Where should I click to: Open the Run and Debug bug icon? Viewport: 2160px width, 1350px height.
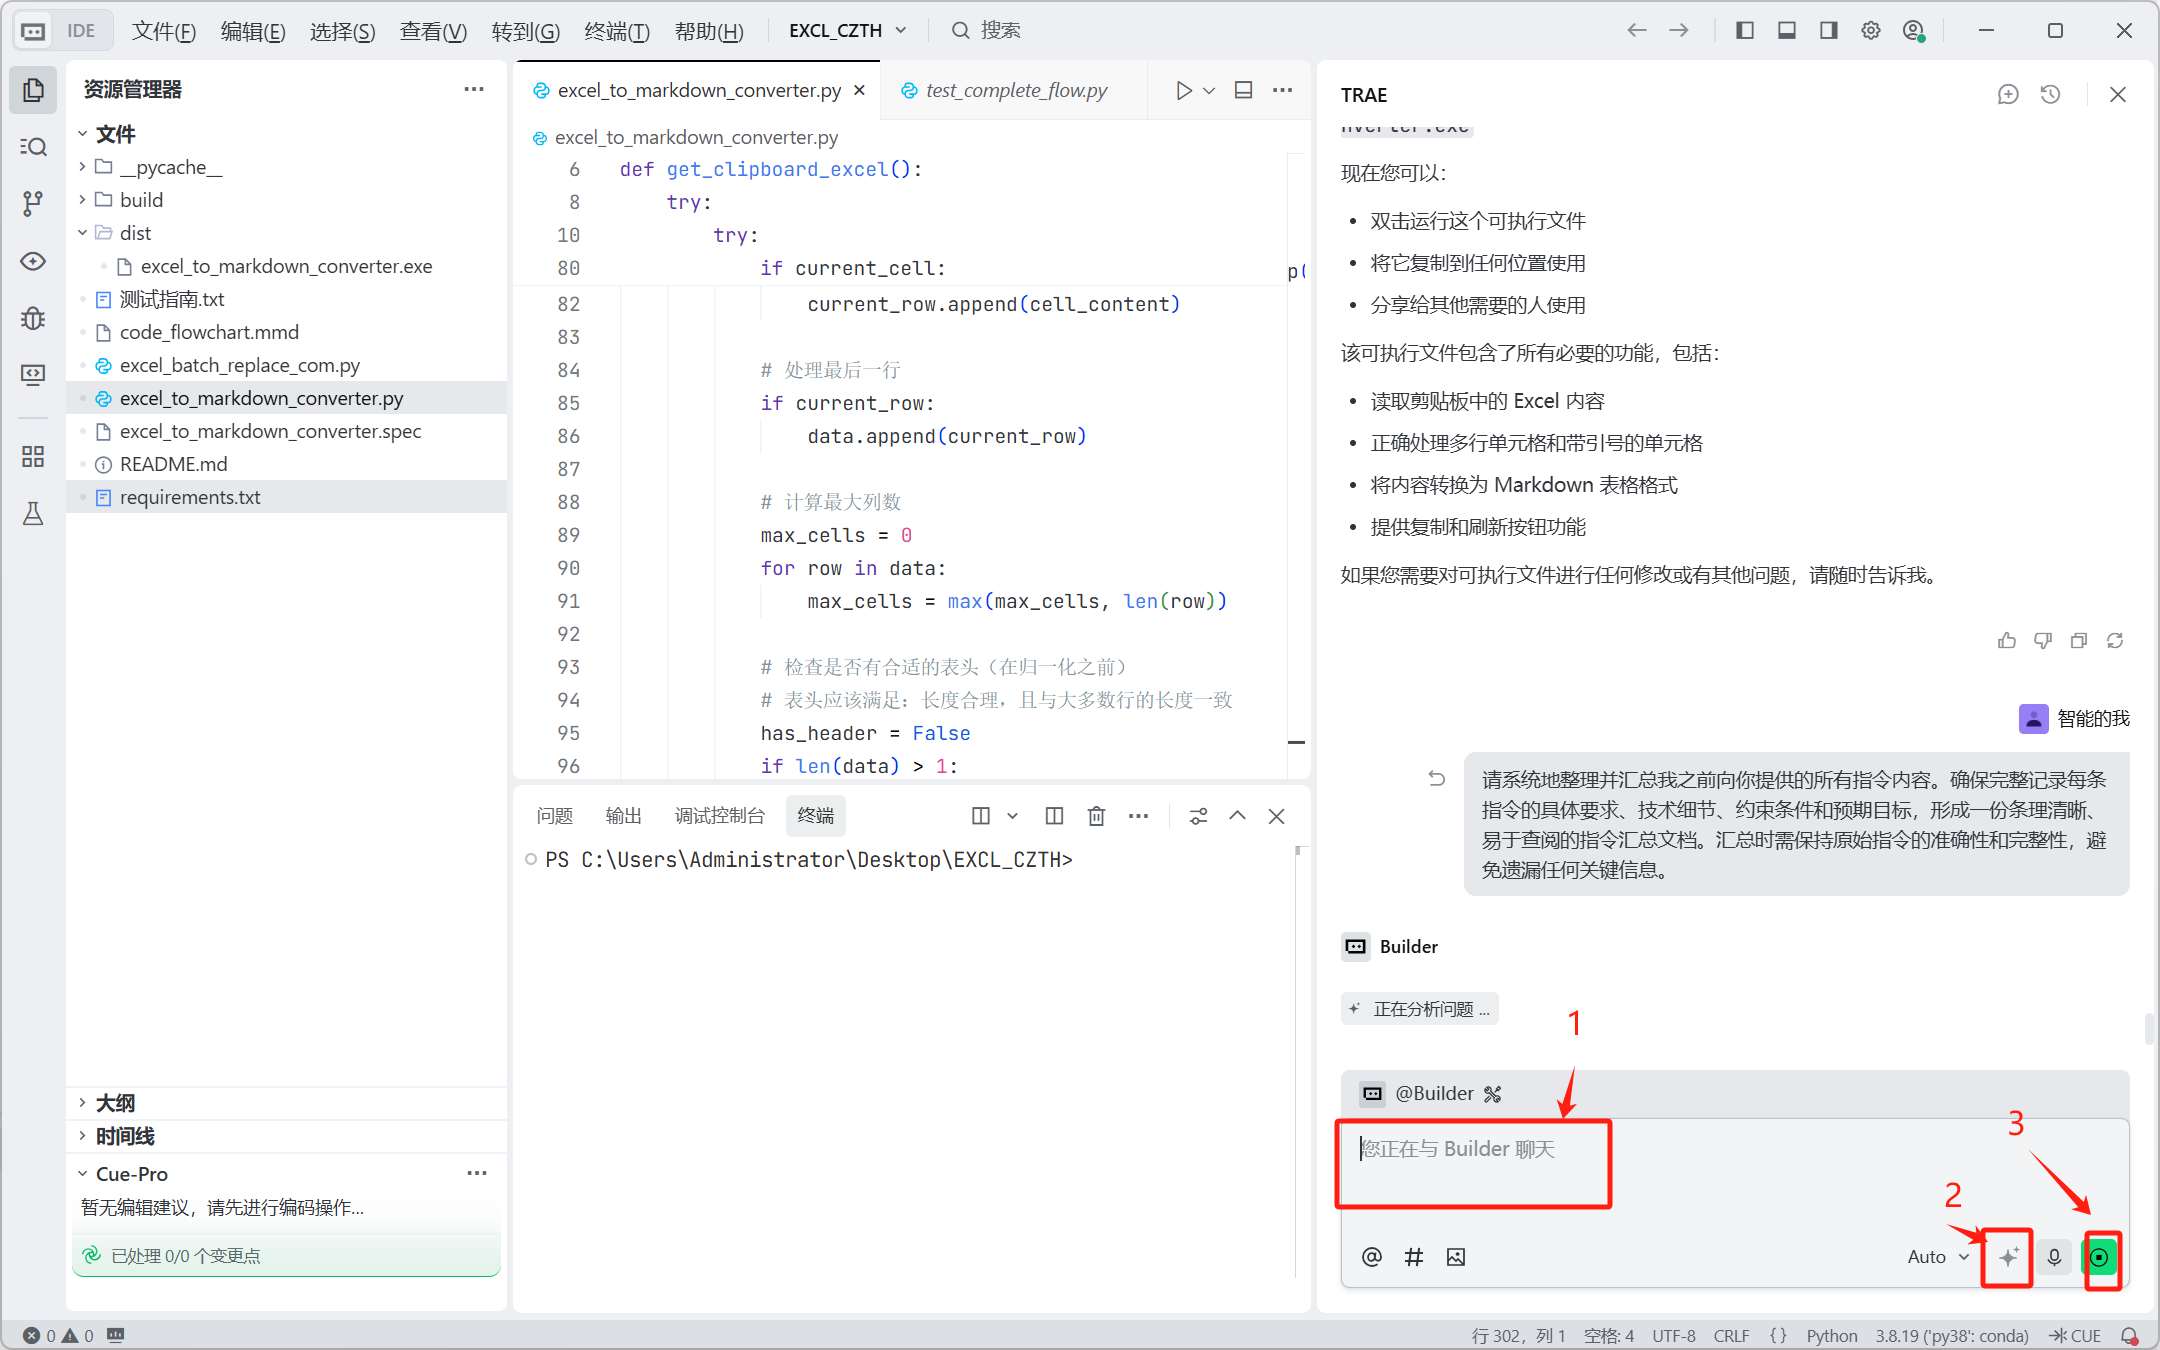click(33, 318)
